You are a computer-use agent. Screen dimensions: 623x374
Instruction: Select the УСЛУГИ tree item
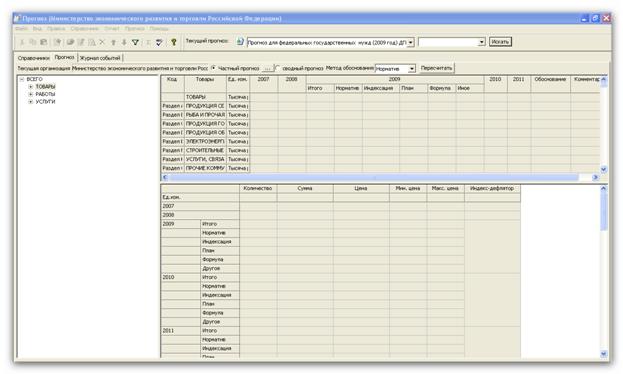click(45, 102)
